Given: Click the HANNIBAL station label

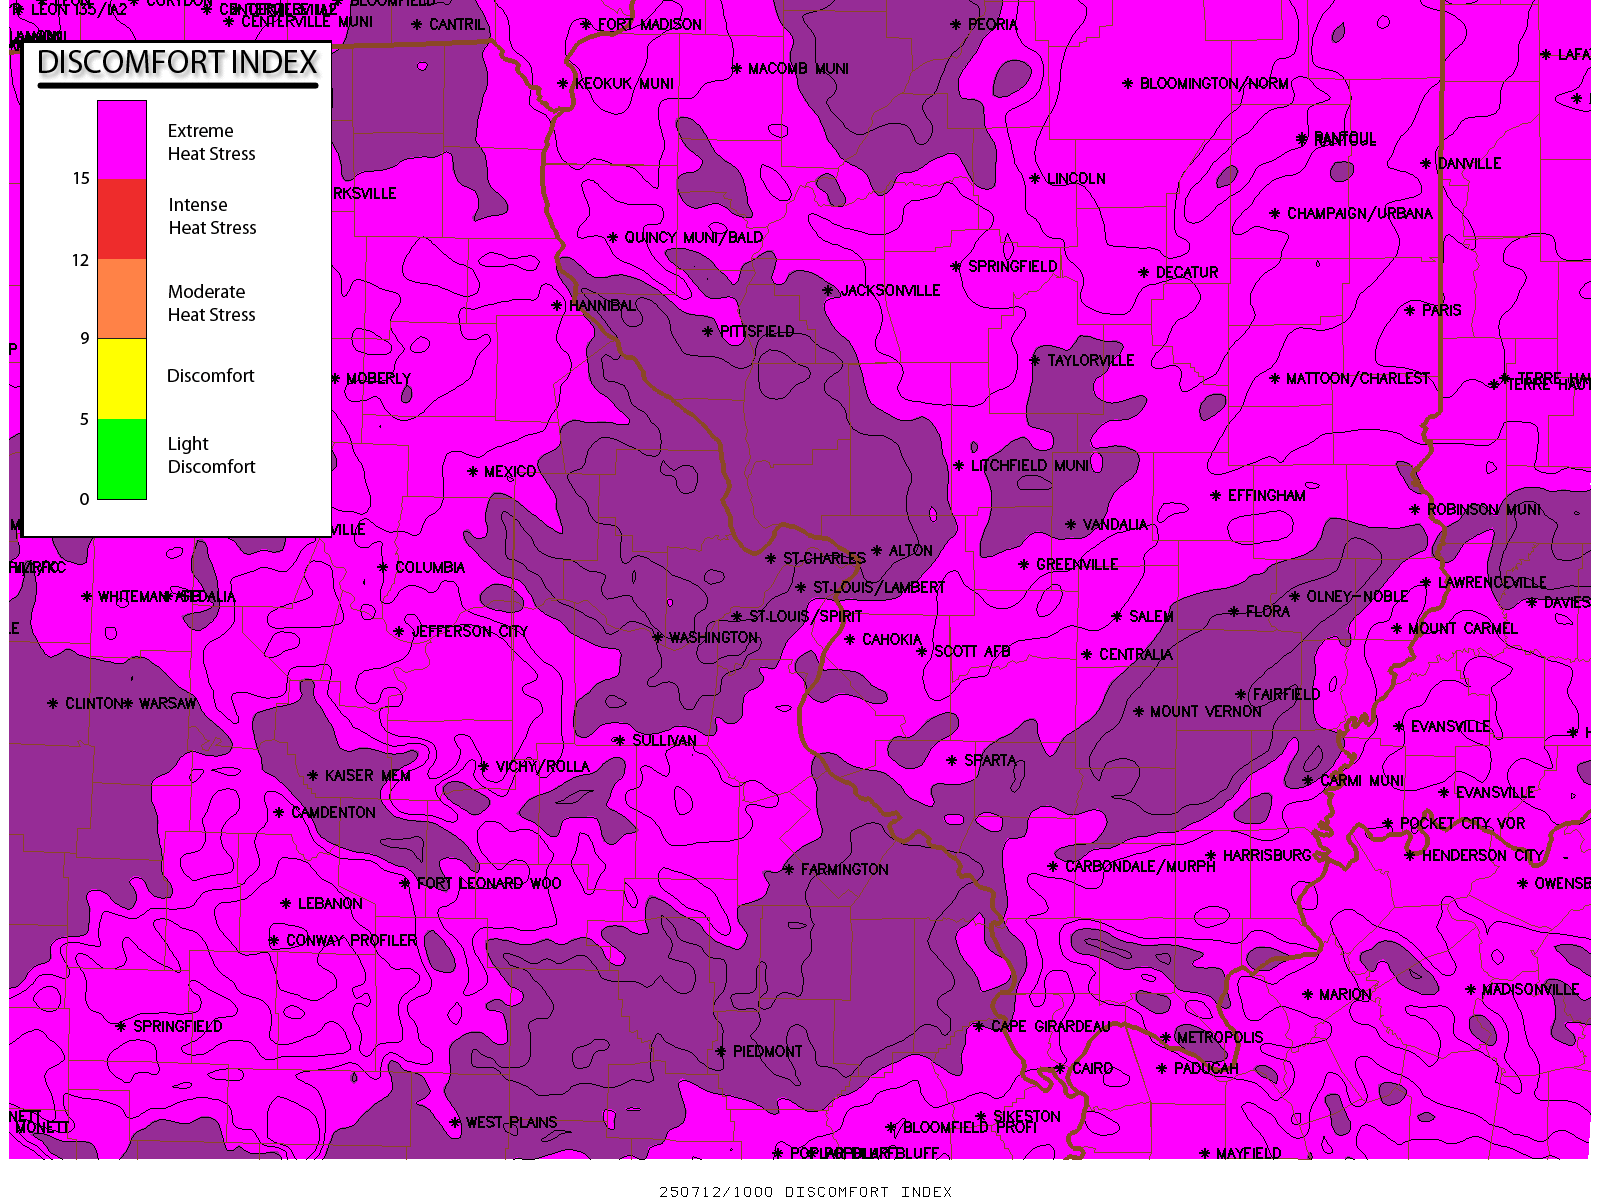Looking at the screenshot, I should coord(602,306).
